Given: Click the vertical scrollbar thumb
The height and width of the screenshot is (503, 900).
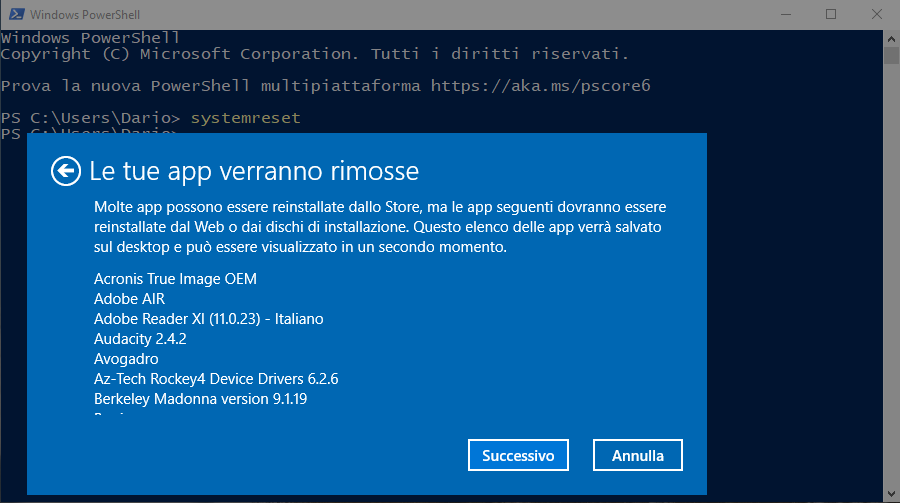Looking at the screenshot, I should point(891,56).
